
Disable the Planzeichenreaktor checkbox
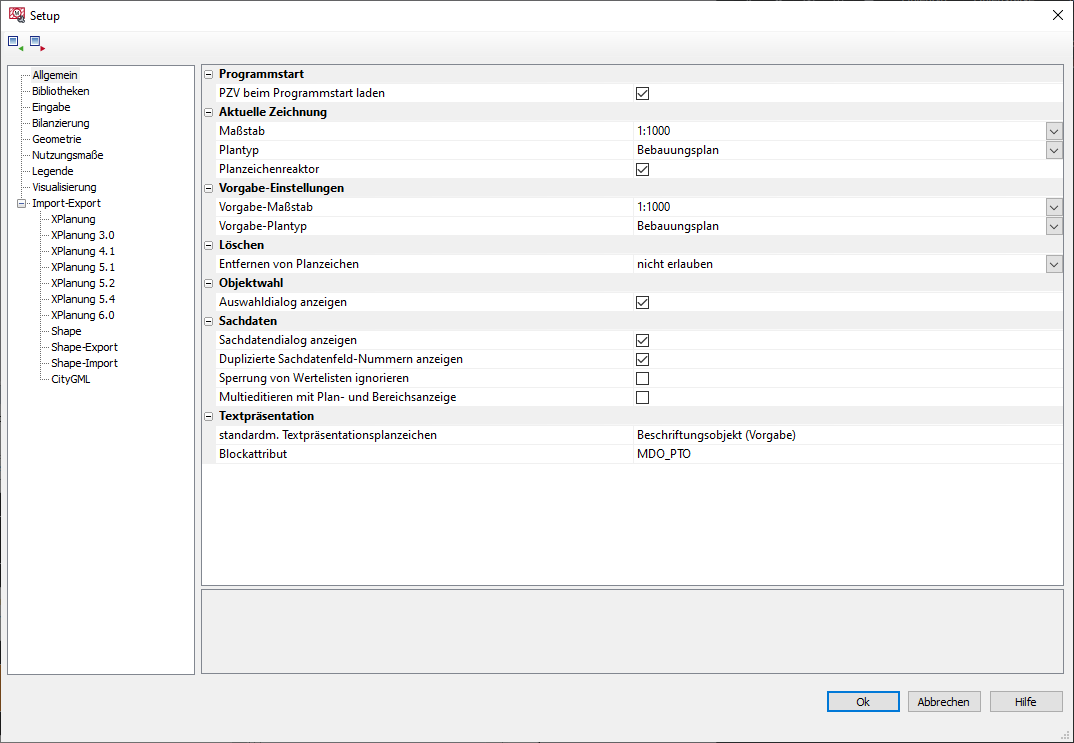(x=643, y=169)
